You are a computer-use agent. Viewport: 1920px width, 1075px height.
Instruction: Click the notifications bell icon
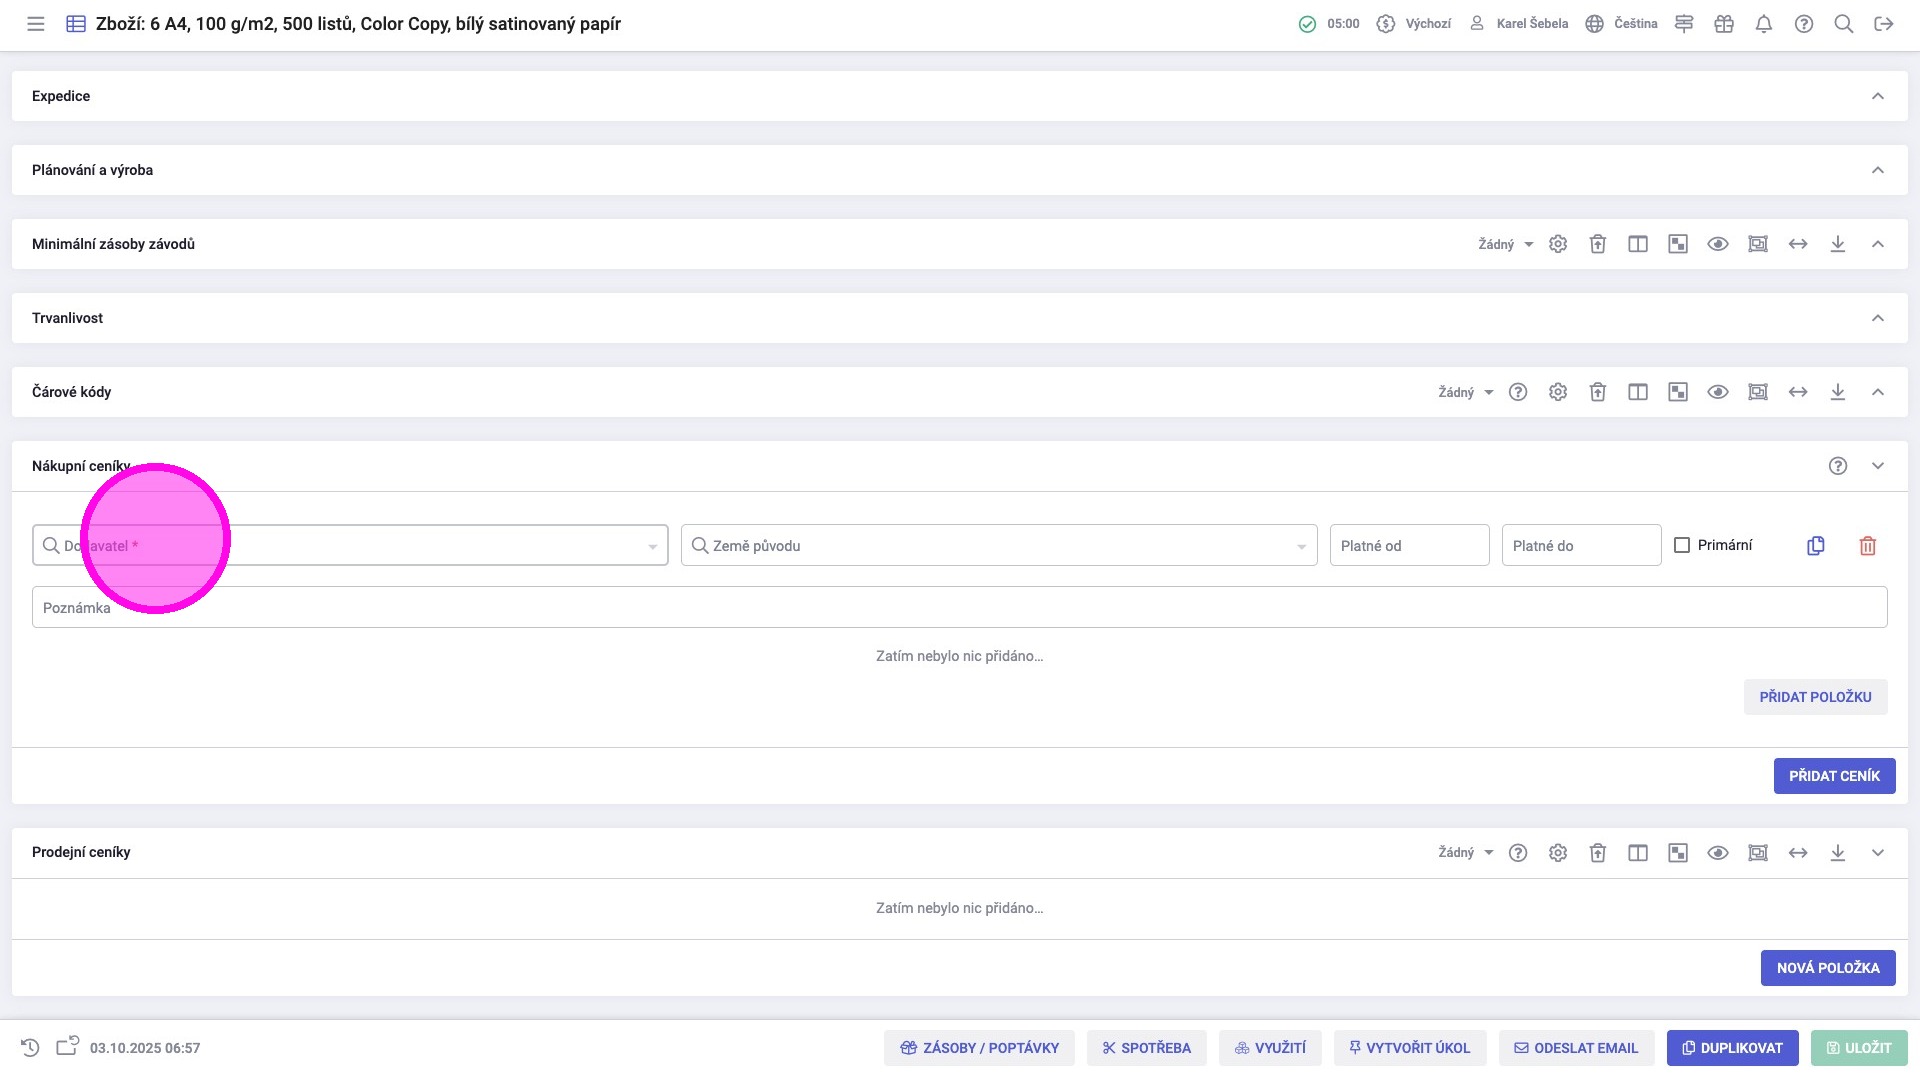(1764, 24)
